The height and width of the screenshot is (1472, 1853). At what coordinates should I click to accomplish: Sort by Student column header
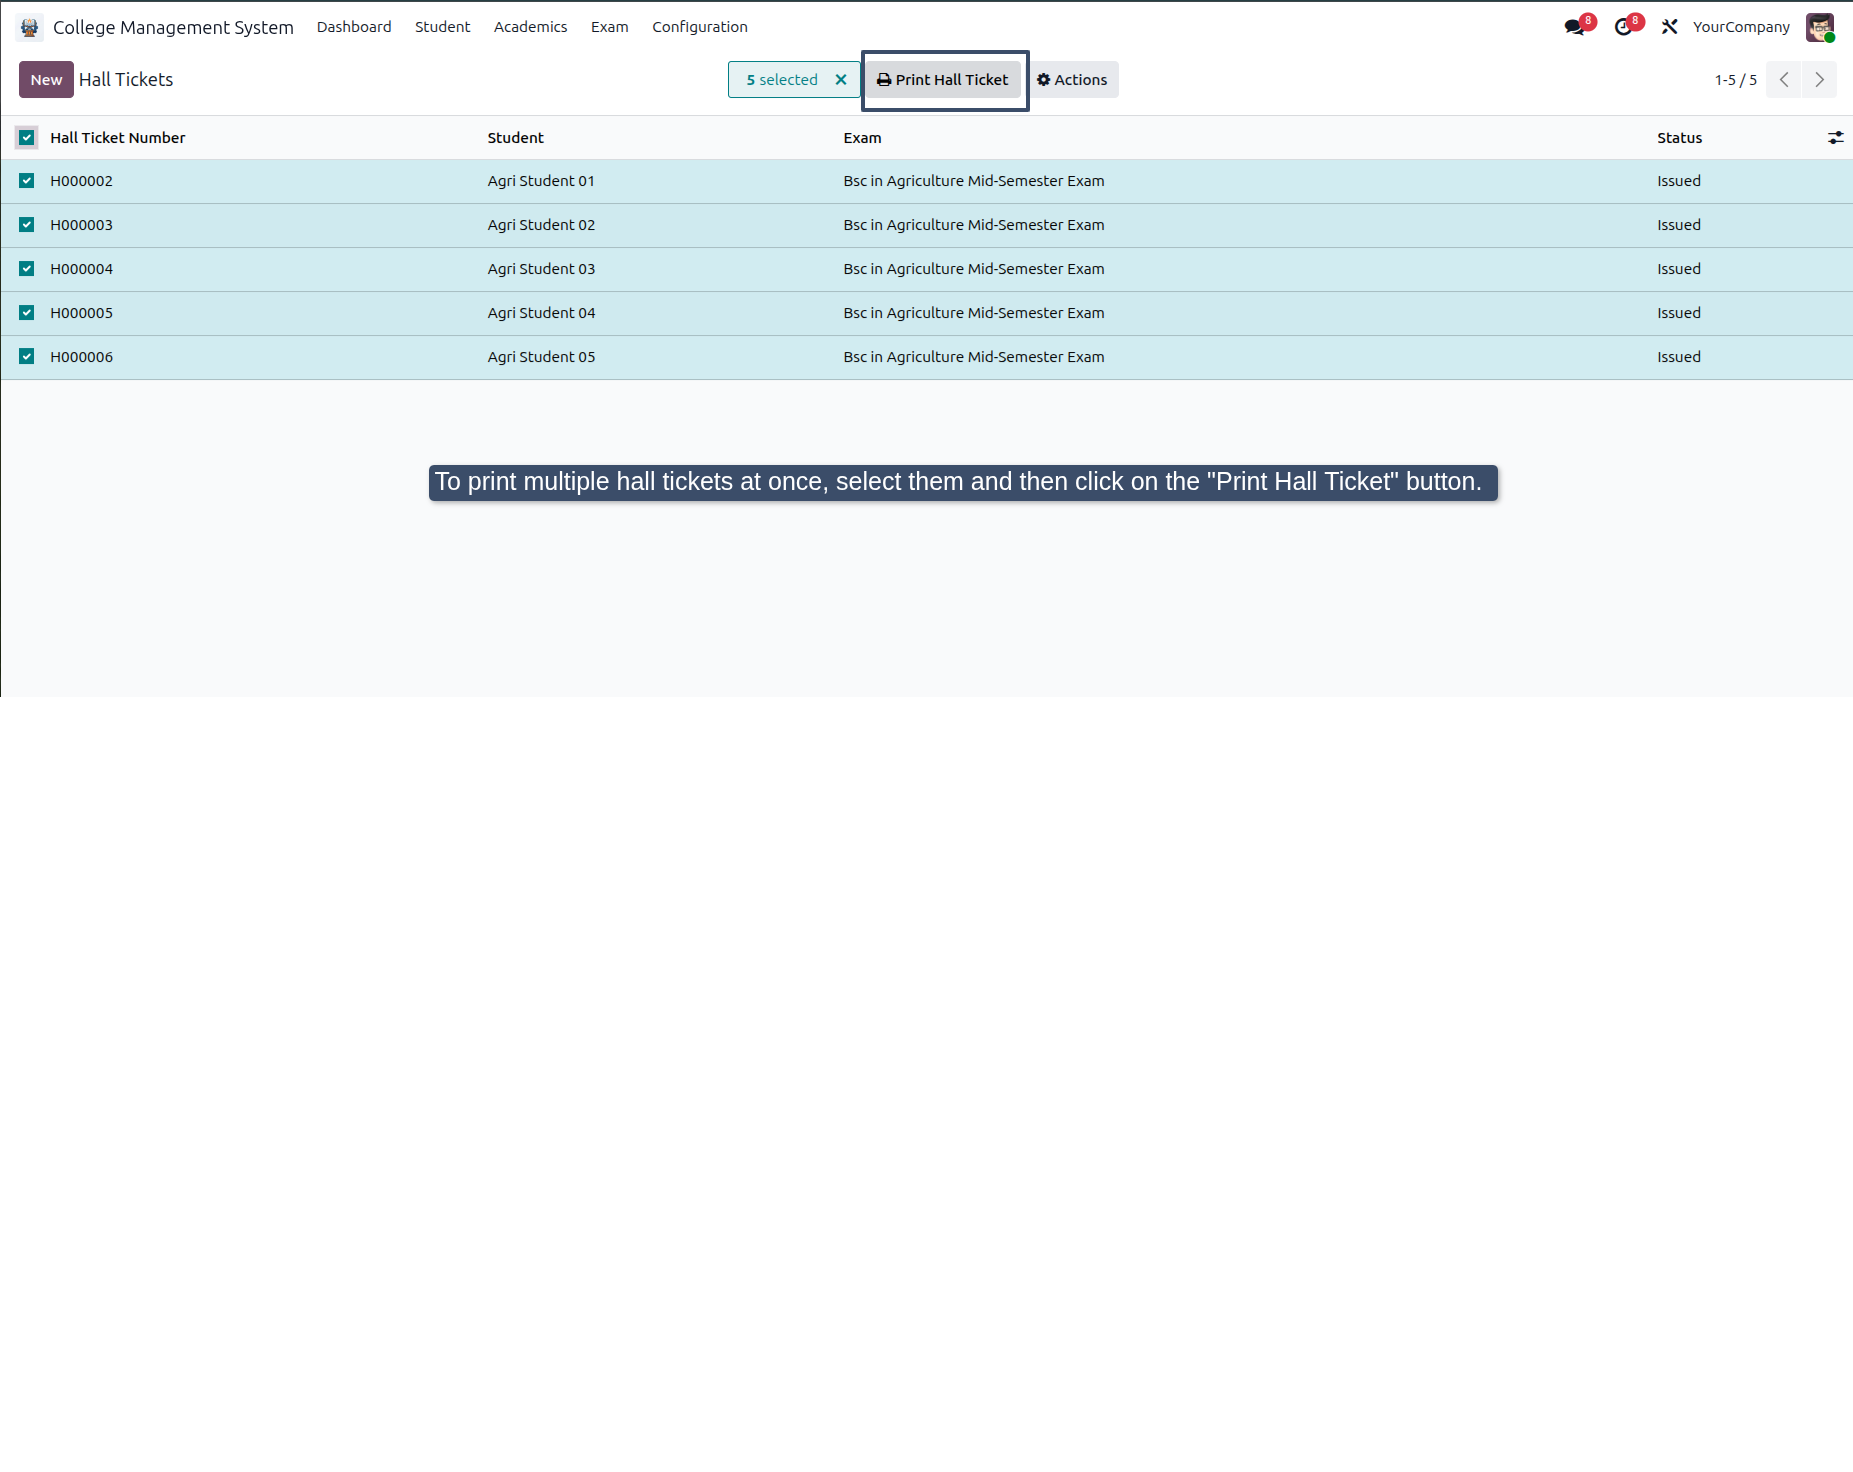click(x=516, y=138)
